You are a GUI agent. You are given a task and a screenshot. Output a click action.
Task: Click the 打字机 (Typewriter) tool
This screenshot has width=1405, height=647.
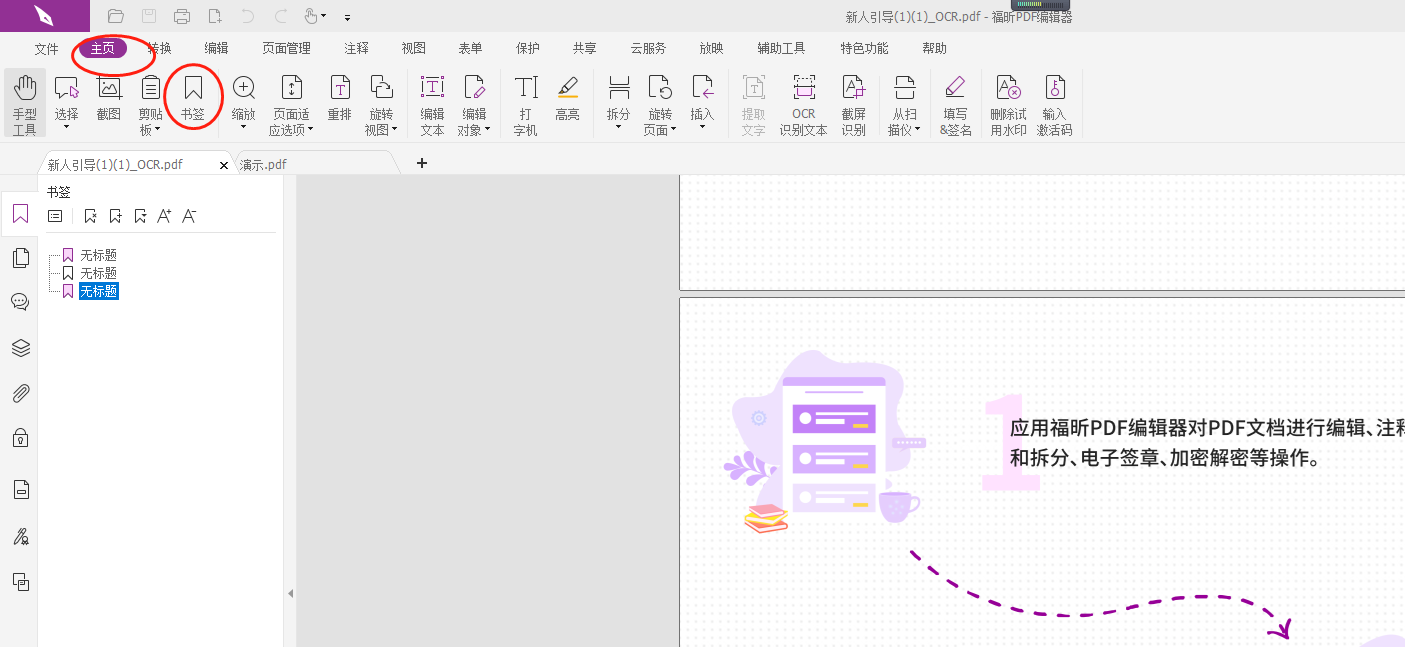coord(525,100)
